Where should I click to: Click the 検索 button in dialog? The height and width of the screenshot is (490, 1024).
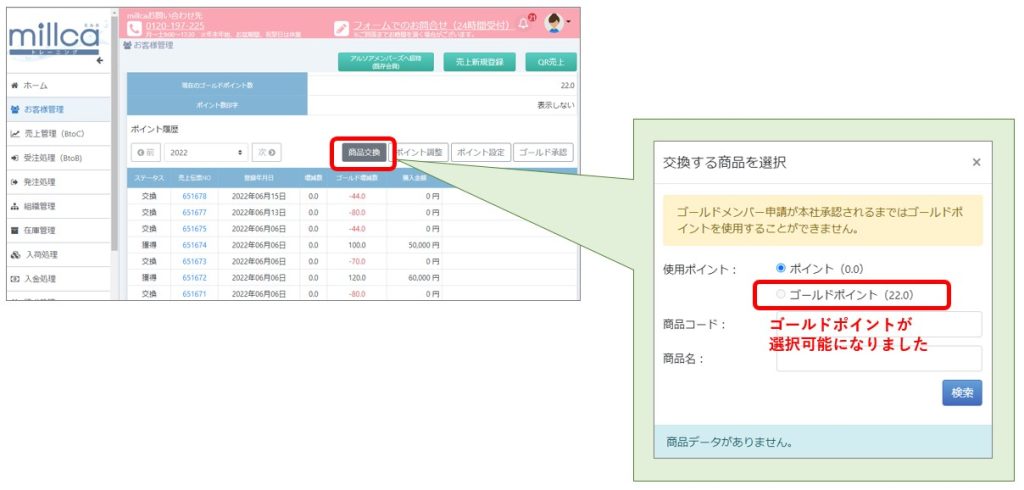point(961,393)
